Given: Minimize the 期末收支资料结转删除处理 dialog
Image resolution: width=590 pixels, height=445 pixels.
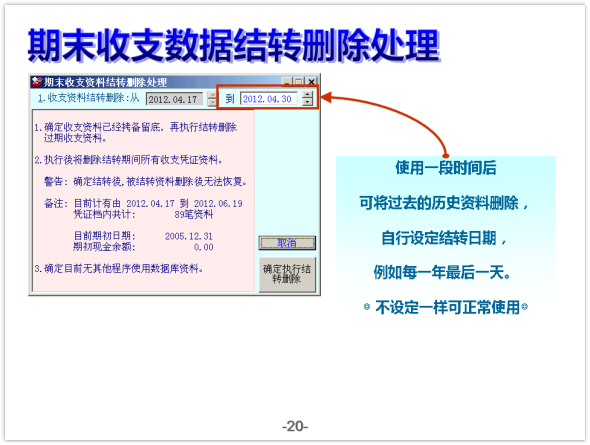Looking at the screenshot, I should click(x=287, y=82).
